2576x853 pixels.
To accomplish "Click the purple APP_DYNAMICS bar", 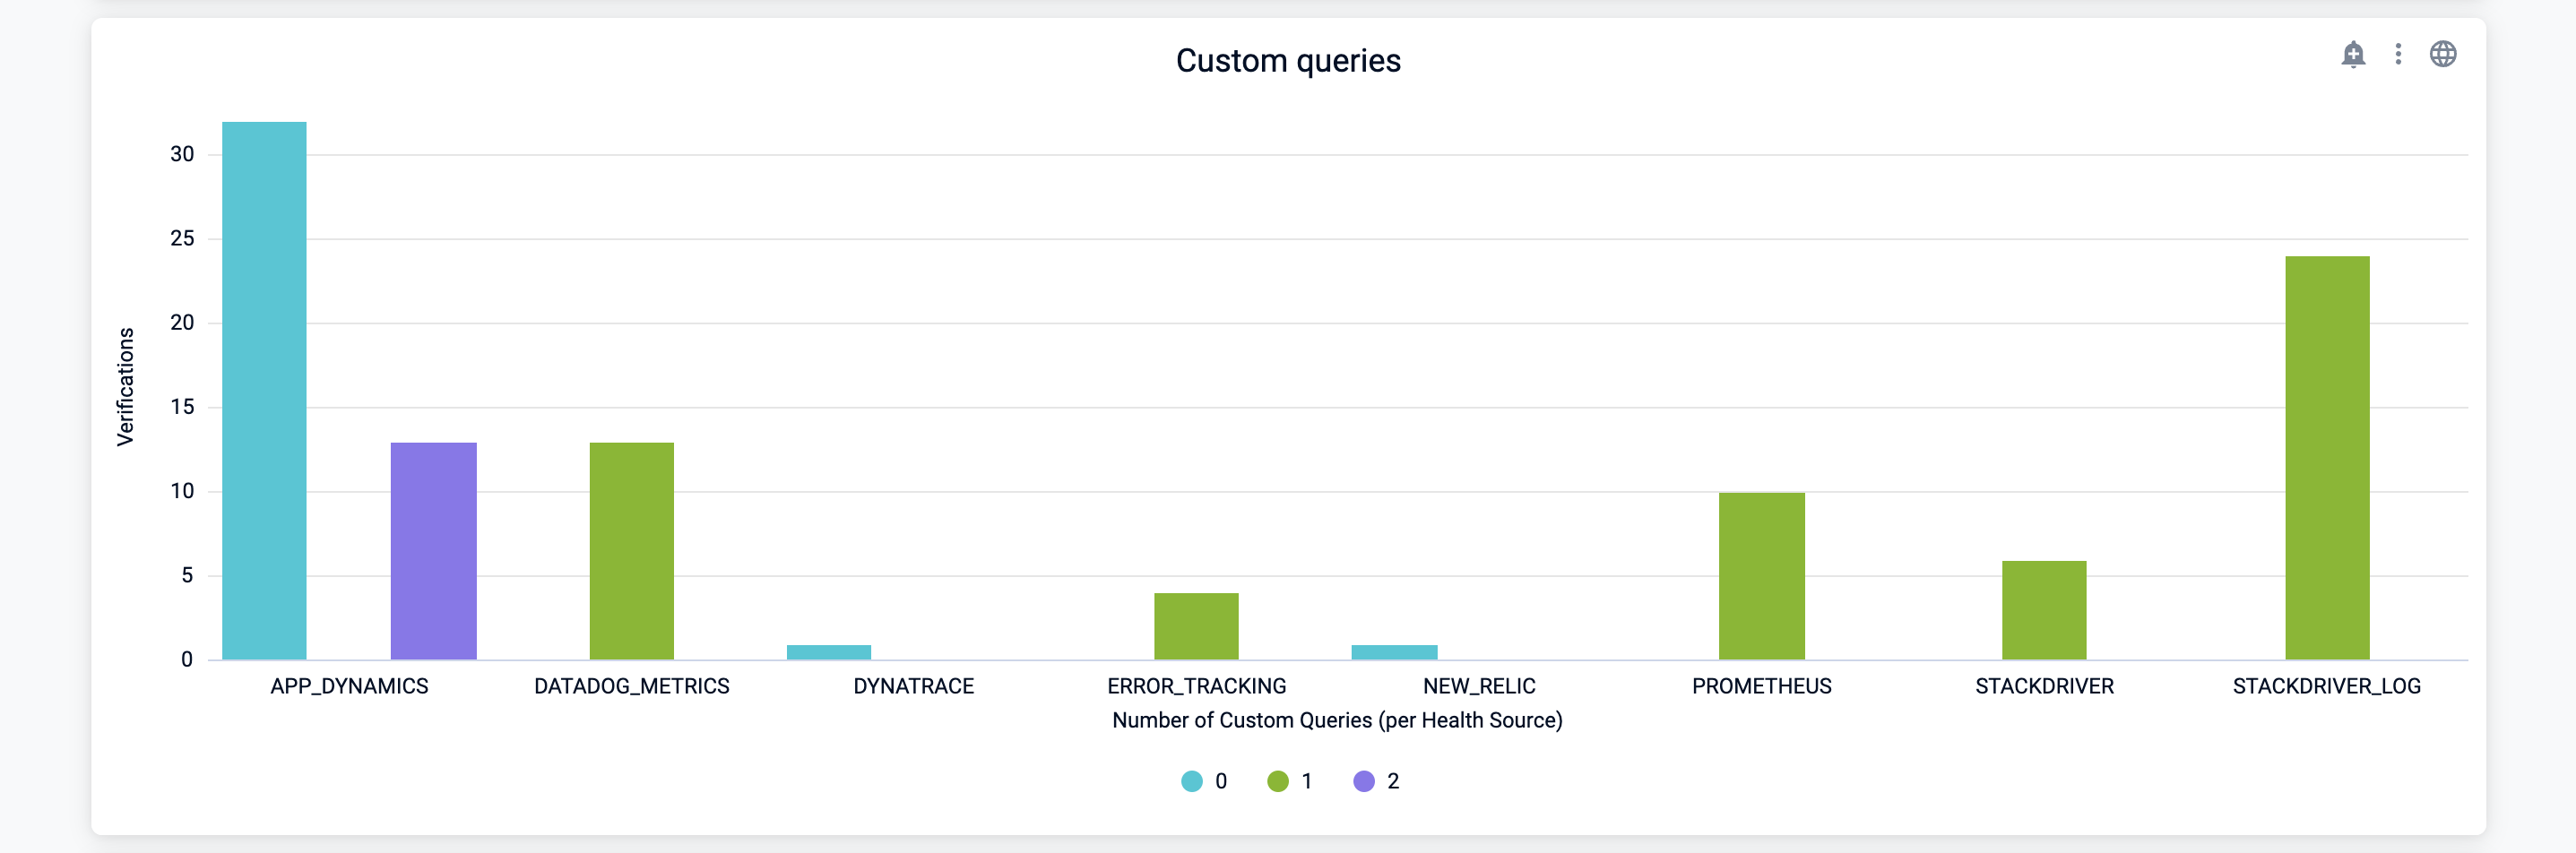I will pos(433,550).
